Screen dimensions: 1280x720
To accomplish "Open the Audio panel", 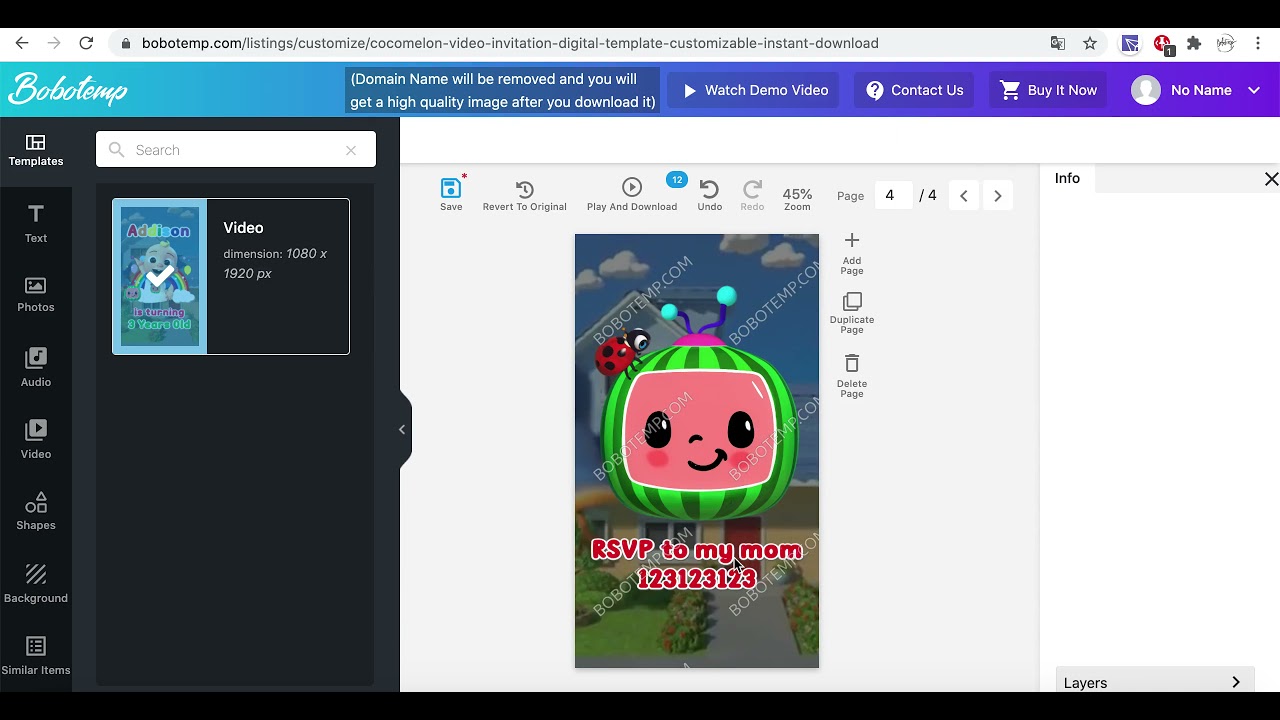I will (x=36, y=368).
